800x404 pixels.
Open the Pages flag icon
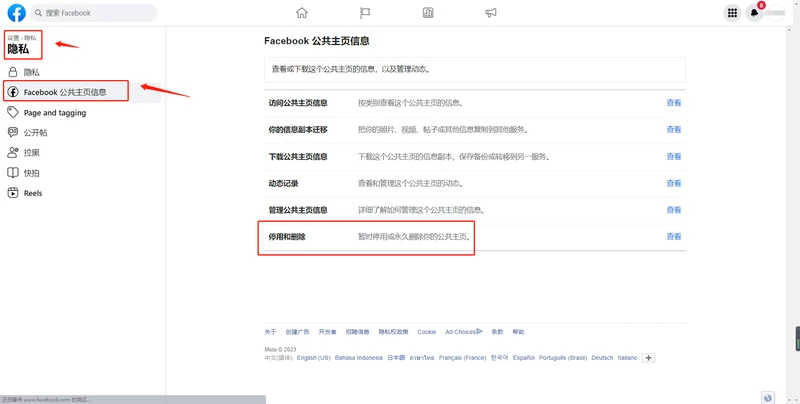pyautogui.click(x=365, y=13)
